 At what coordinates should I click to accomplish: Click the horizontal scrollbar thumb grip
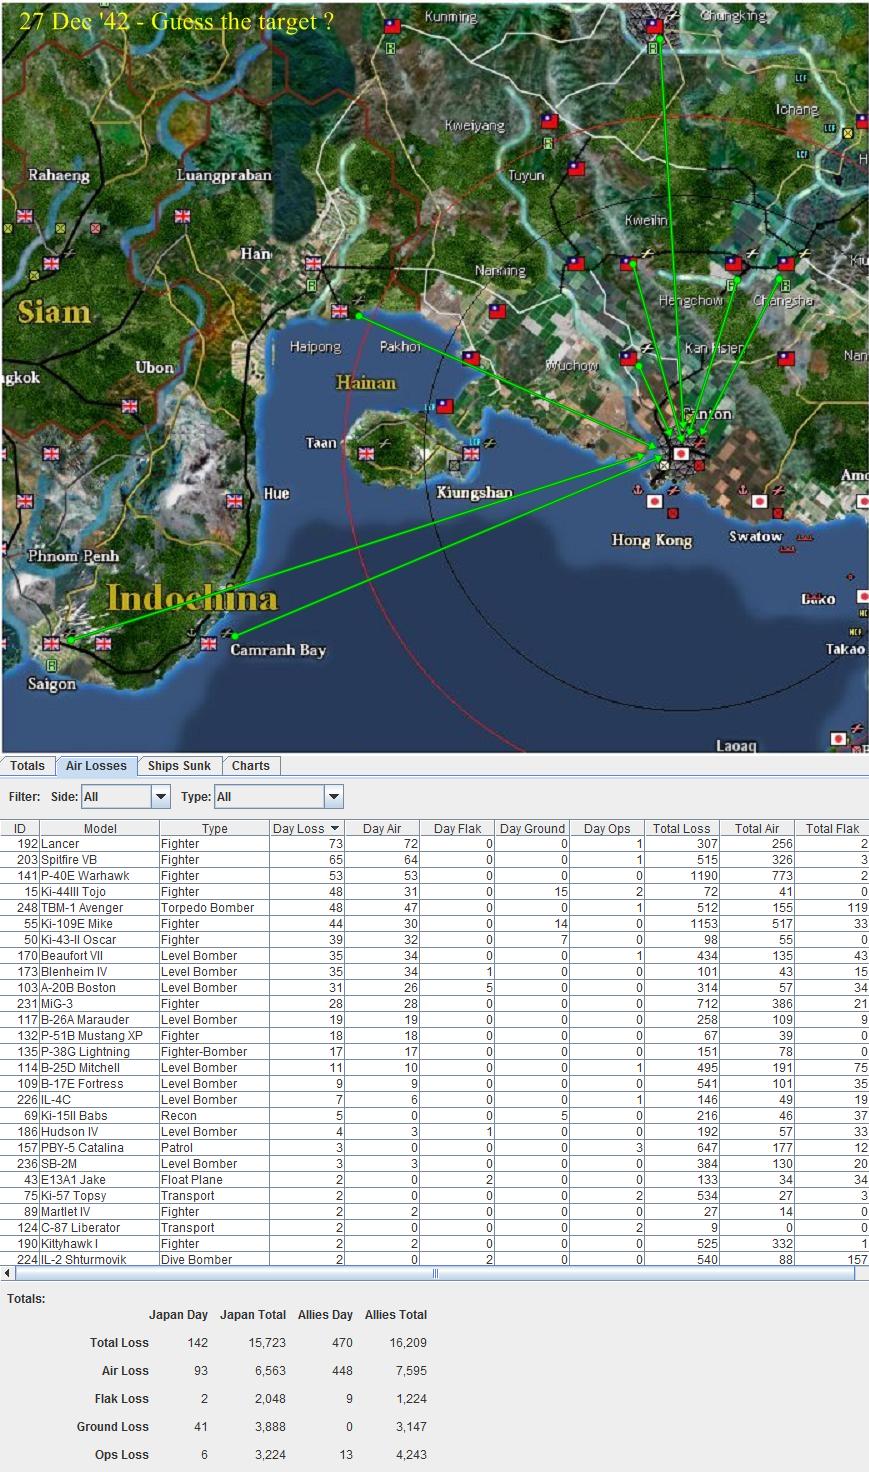(x=435, y=1273)
